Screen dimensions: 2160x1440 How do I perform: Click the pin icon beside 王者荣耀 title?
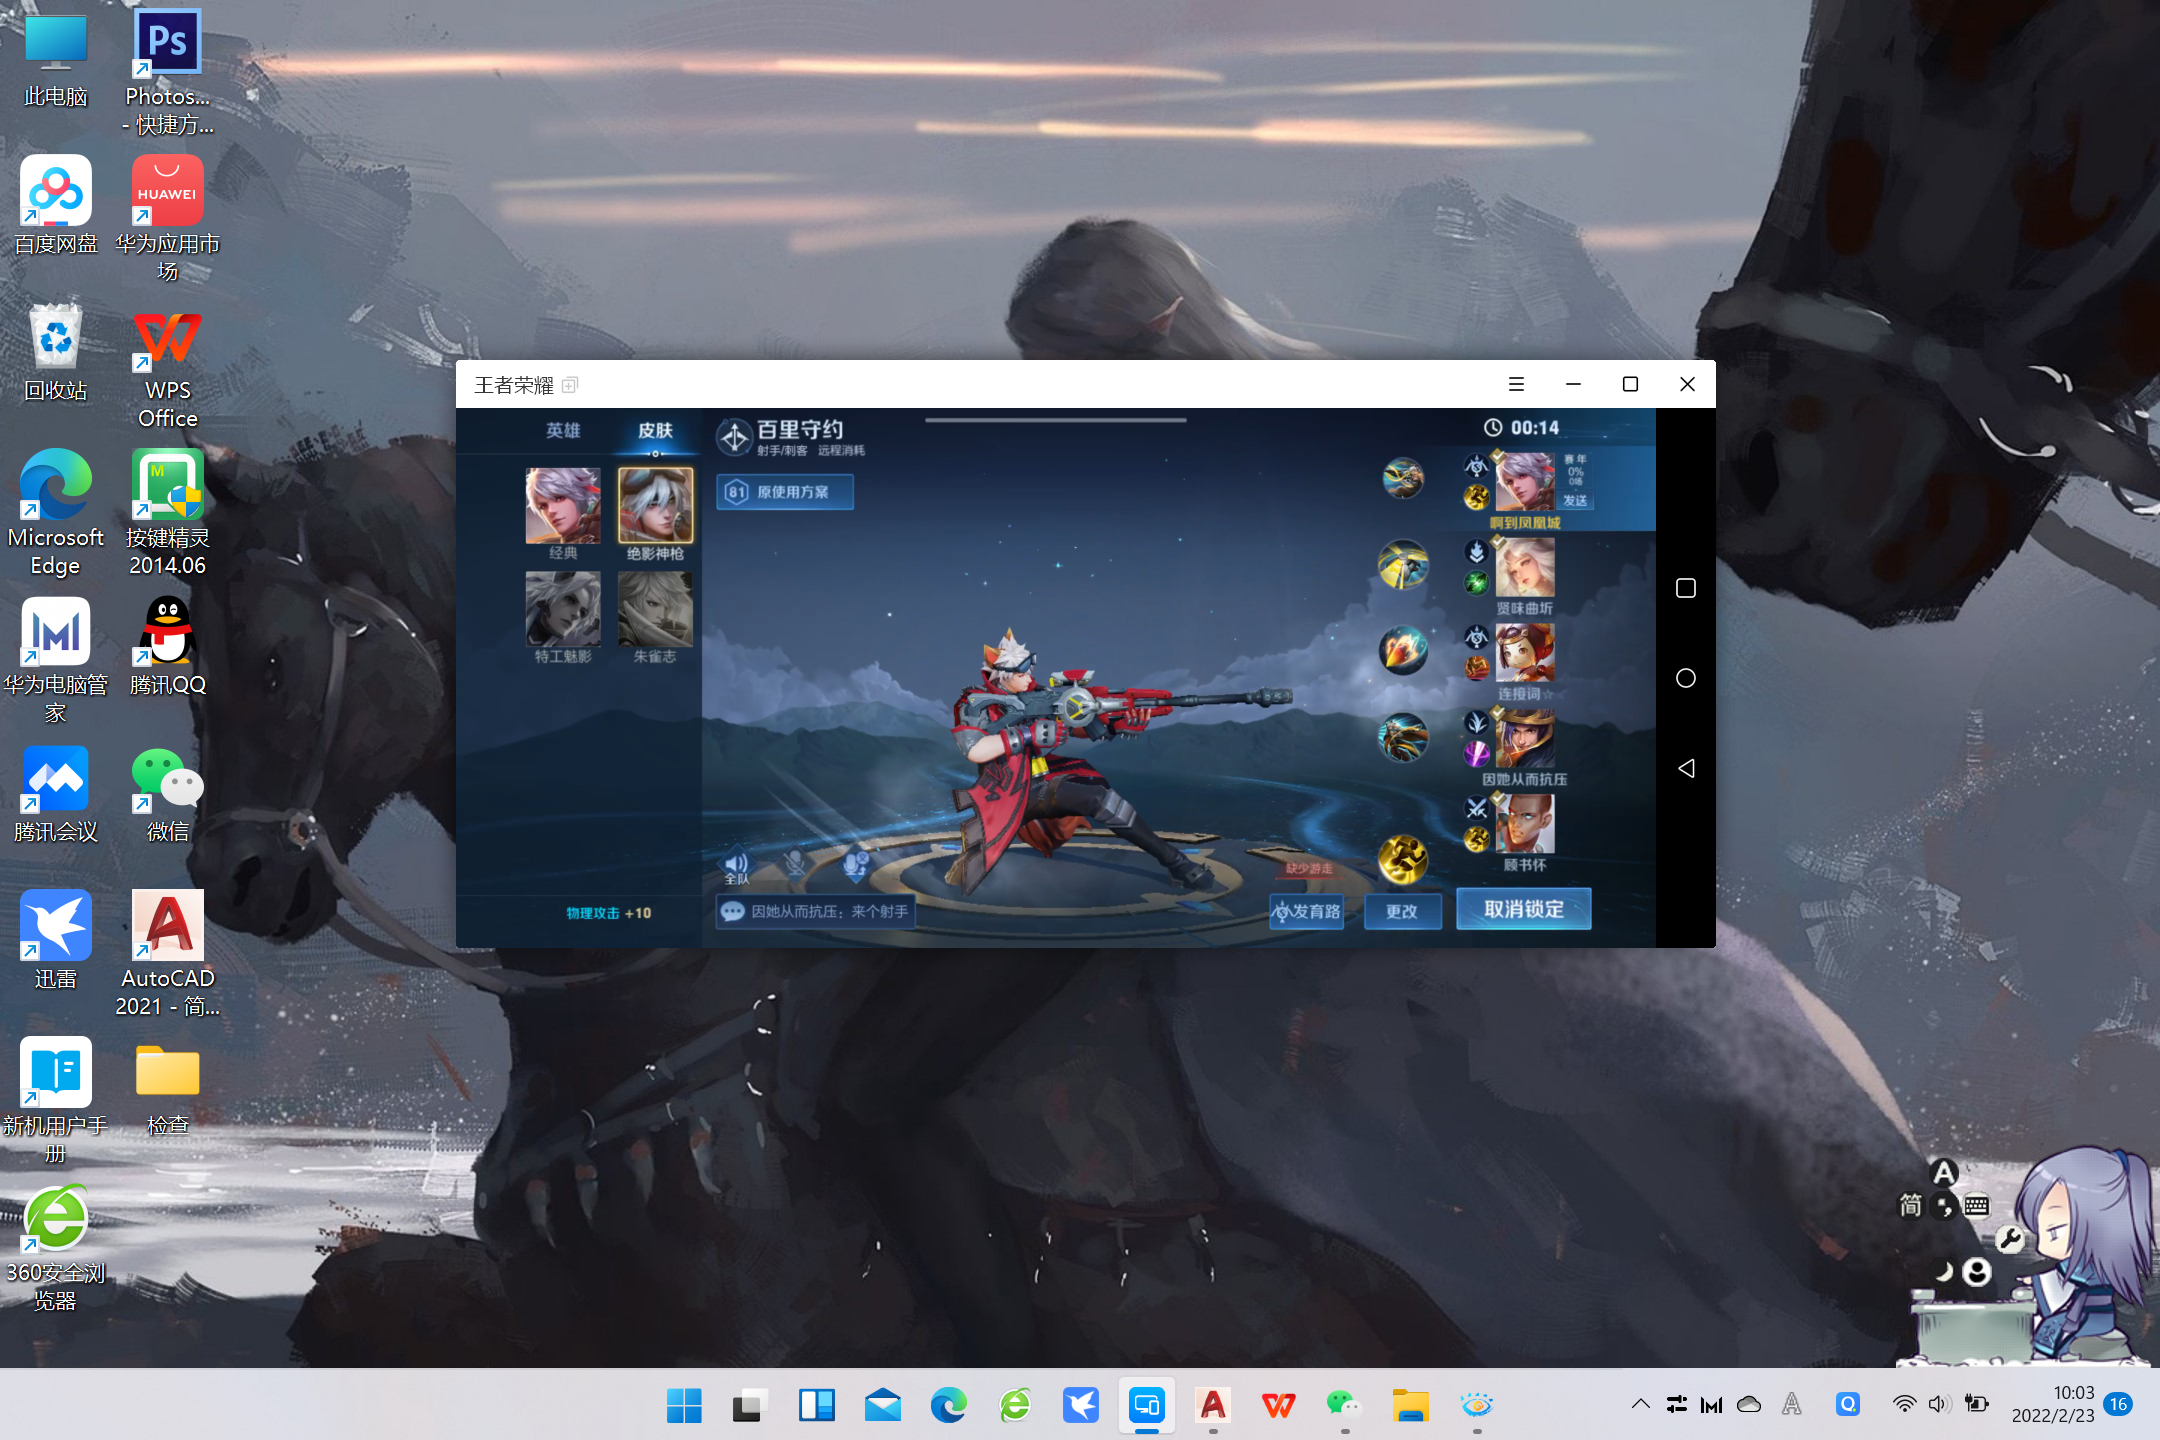[x=569, y=385]
